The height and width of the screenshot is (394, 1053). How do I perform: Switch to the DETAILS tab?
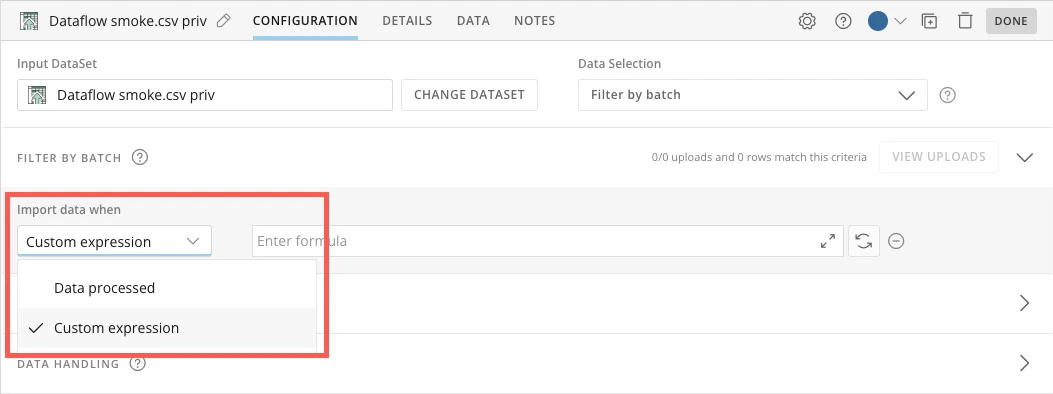click(407, 21)
